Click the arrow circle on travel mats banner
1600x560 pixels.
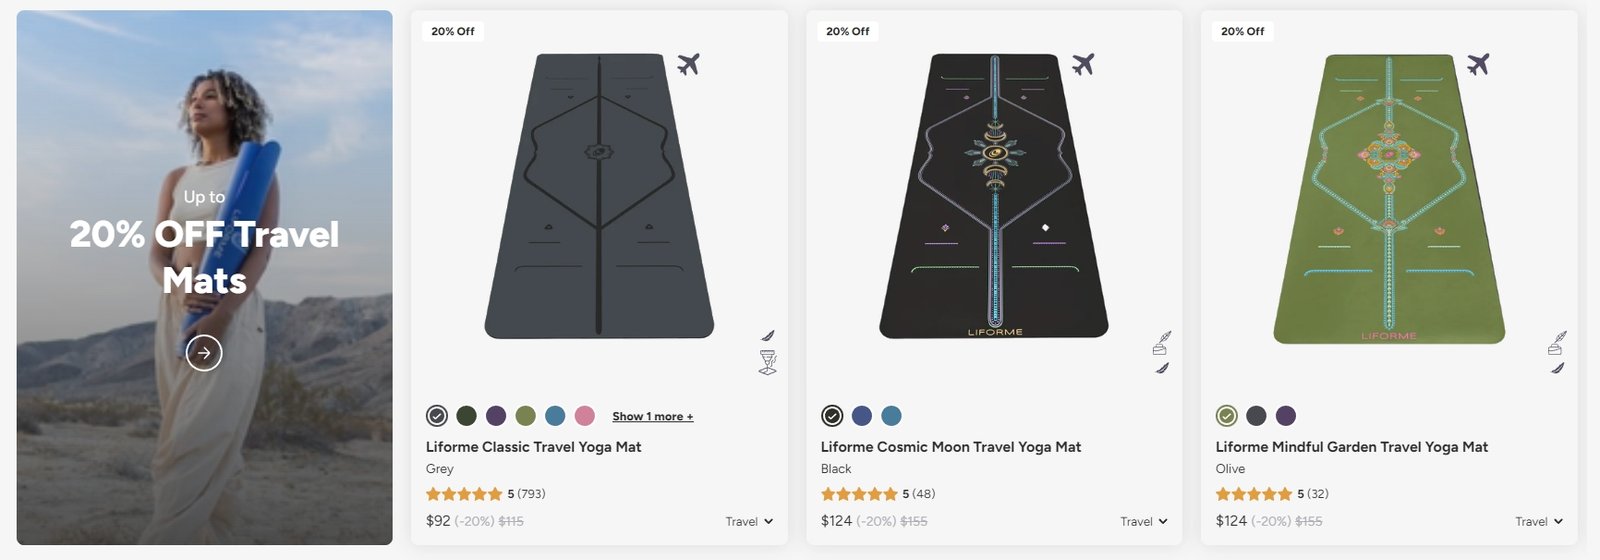(204, 352)
